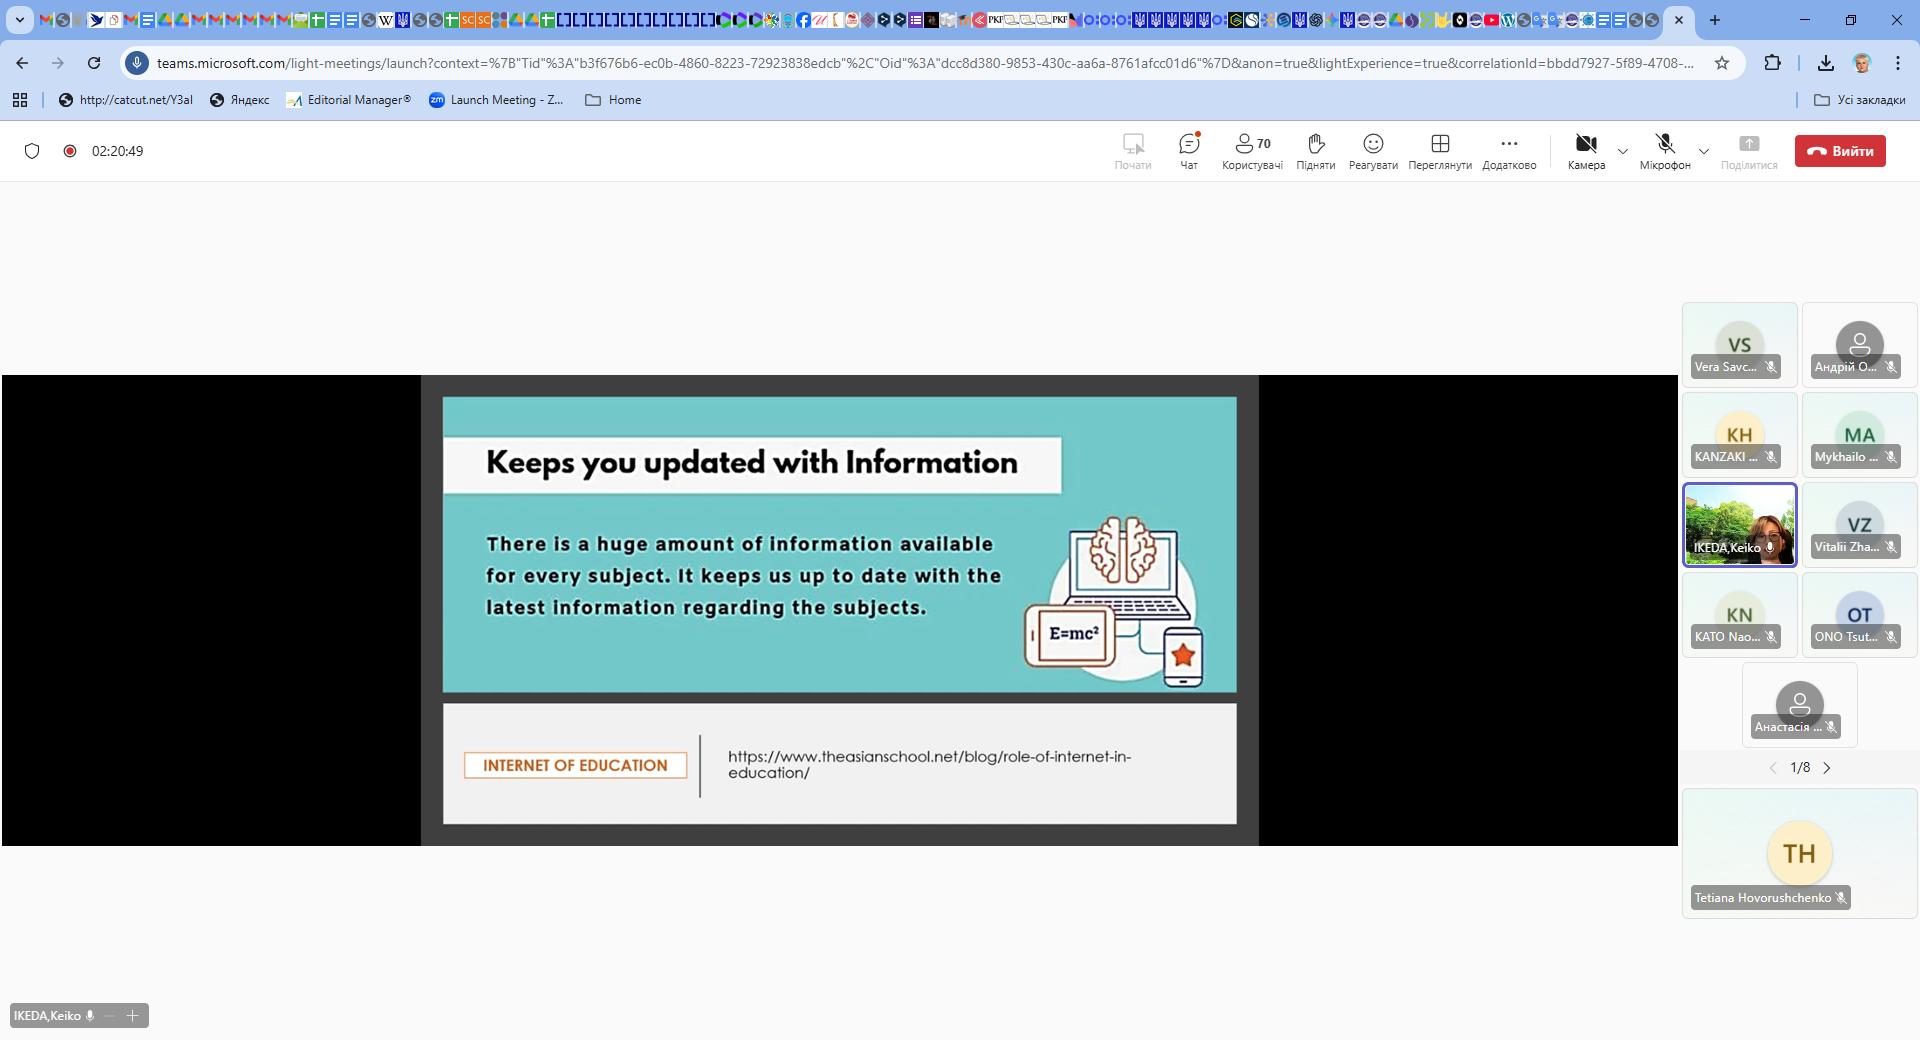Viewport: 1920px width, 1040px height.
Task: Select IKEDA, Keiko video thumbnail
Action: [1739, 525]
